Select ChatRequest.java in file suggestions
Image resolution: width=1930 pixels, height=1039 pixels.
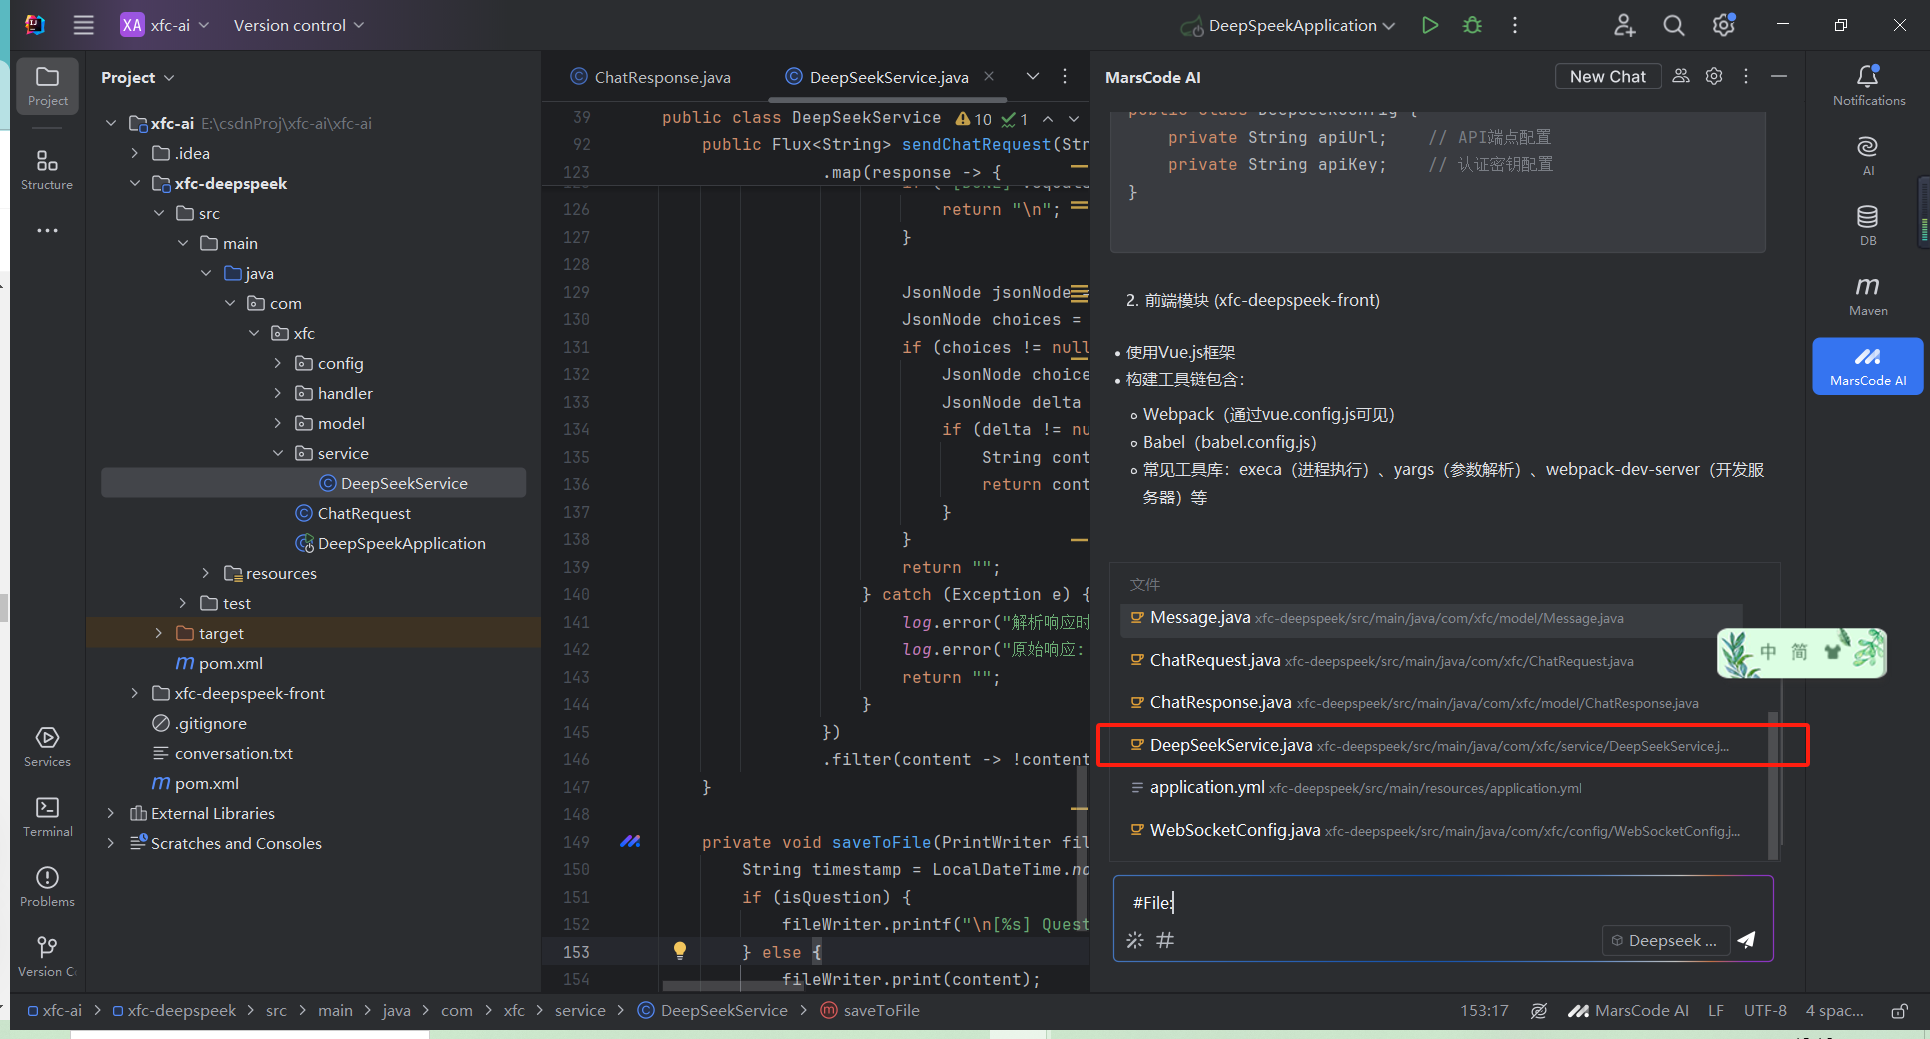point(1431,660)
